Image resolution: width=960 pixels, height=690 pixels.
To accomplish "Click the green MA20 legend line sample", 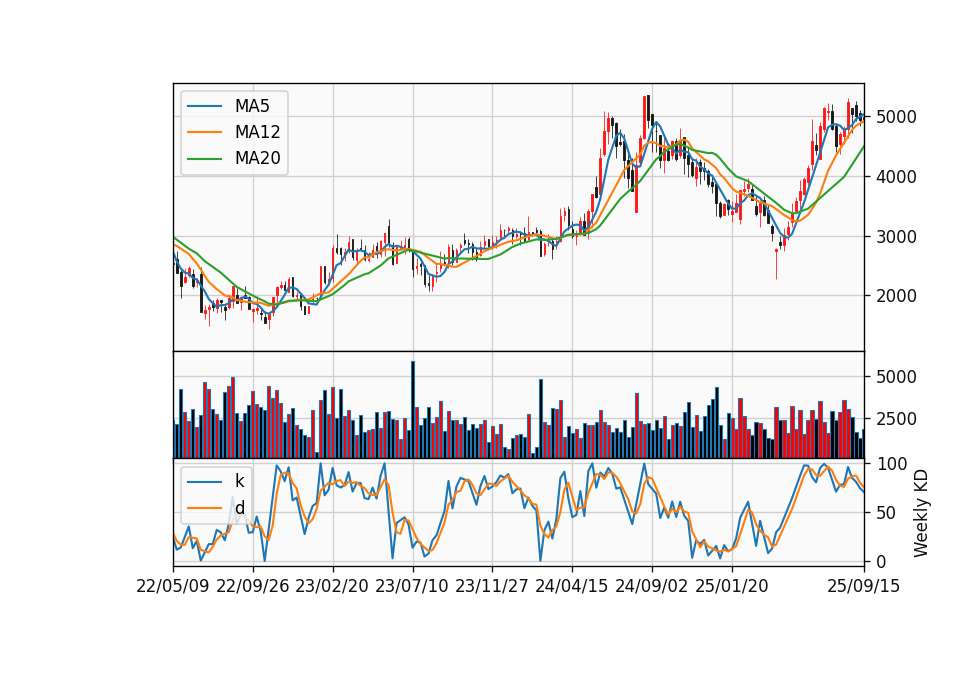I will tap(204, 159).
